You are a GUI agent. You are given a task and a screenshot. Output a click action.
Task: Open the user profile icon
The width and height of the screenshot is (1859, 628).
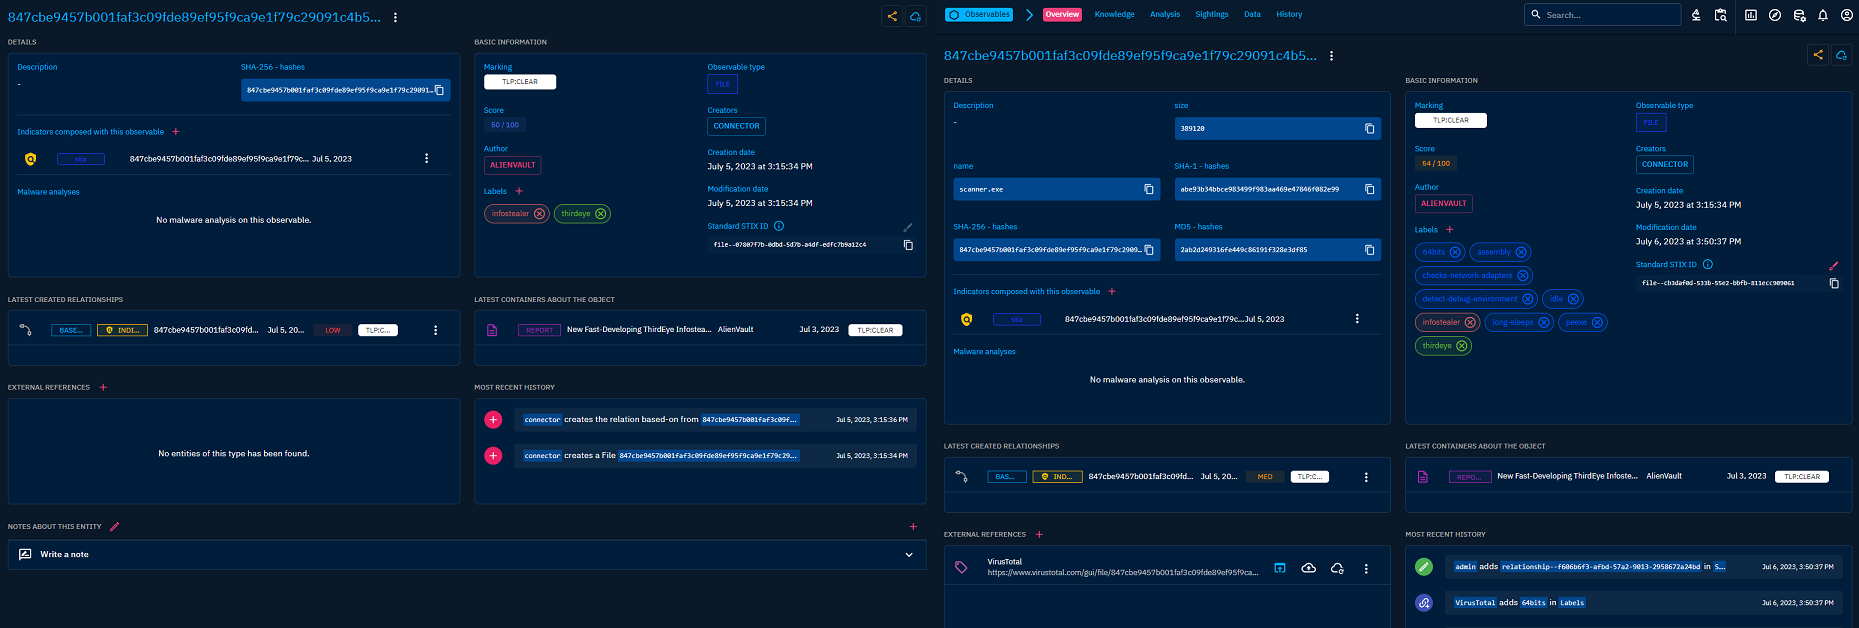click(1845, 15)
